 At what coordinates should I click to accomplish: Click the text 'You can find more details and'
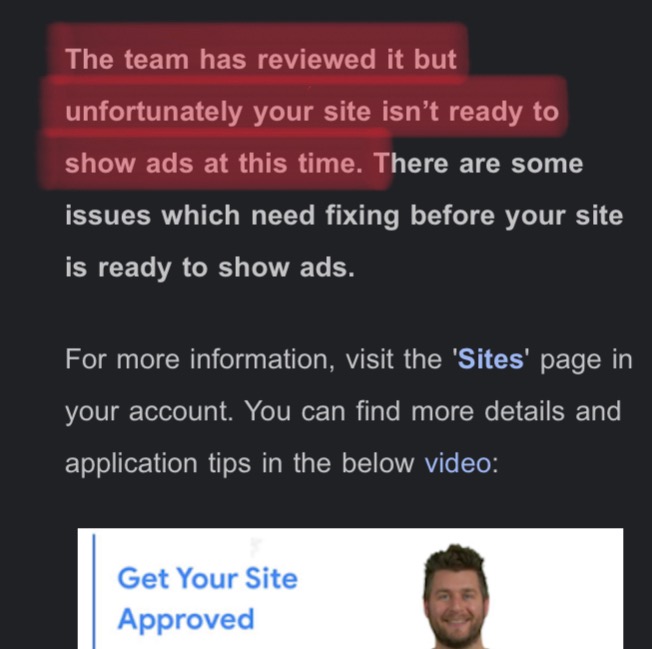(432, 411)
